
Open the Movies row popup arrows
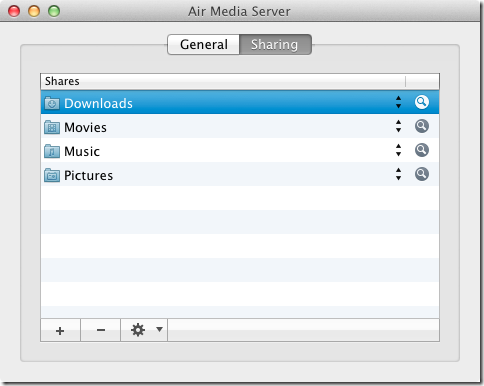[398, 126]
